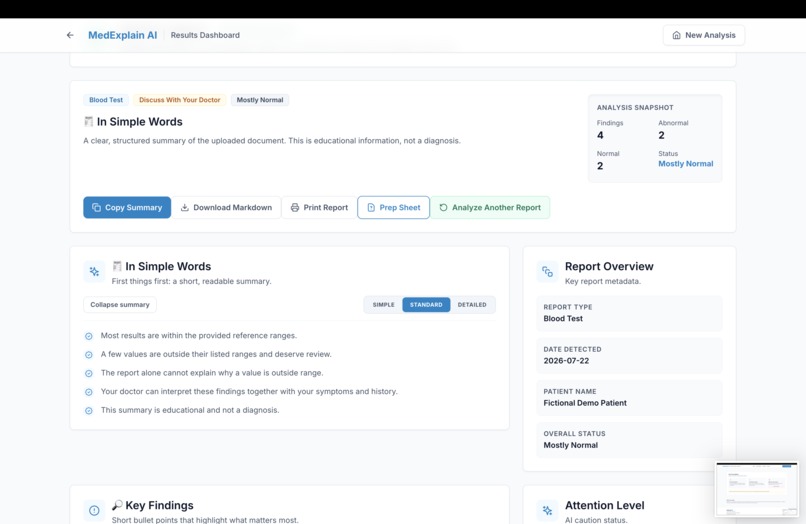Click the Attention Level heading

tap(604, 505)
